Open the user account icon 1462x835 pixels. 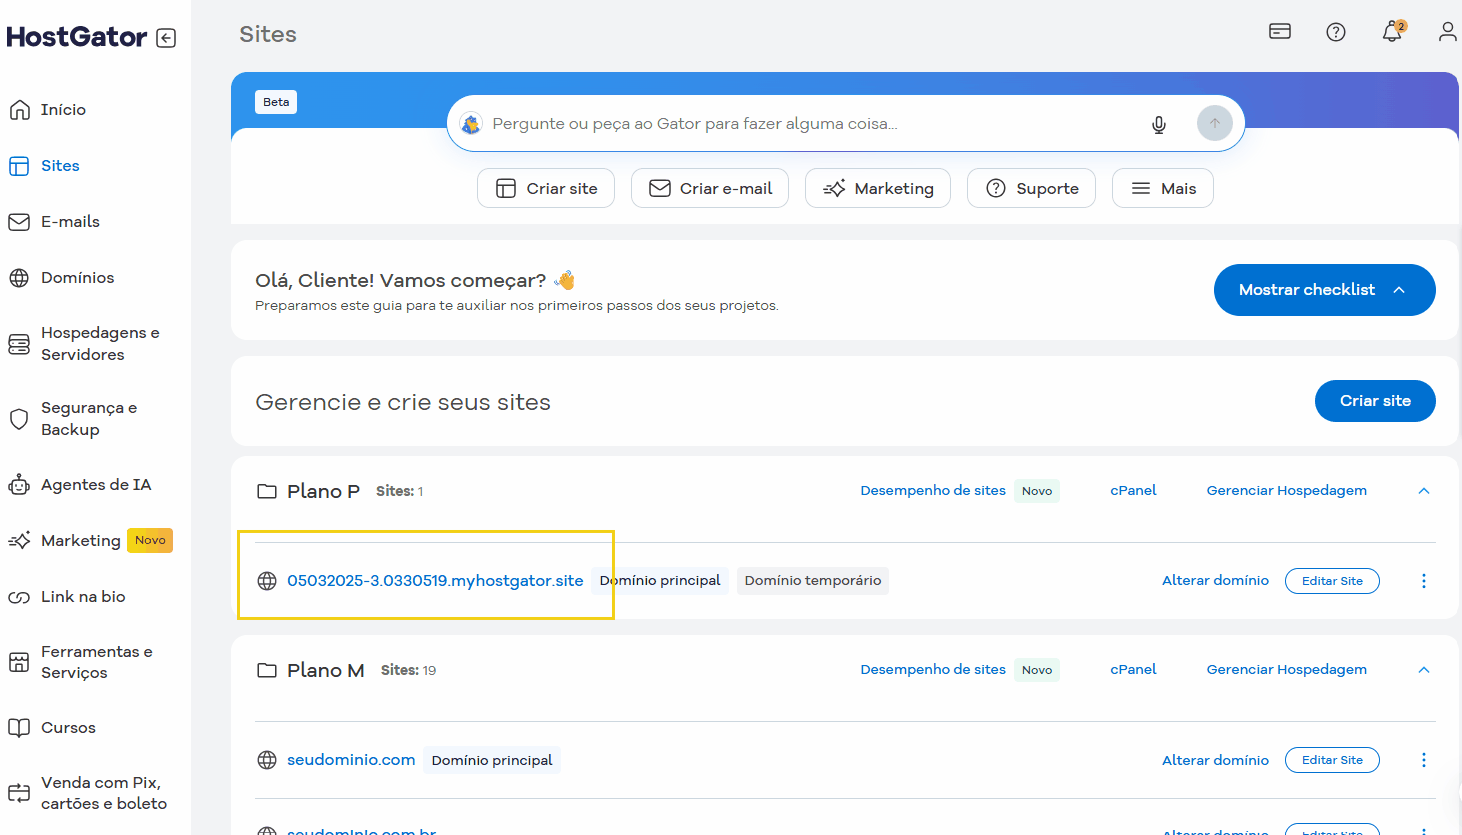pos(1447,31)
